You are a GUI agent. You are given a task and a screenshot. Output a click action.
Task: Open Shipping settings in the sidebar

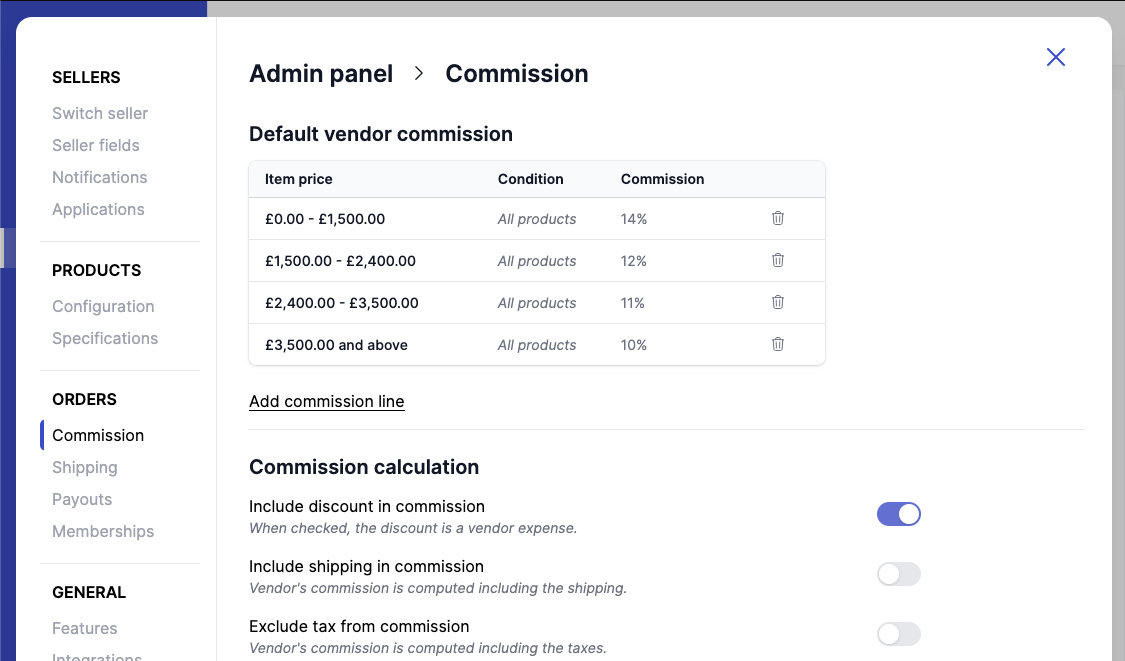(84, 467)
